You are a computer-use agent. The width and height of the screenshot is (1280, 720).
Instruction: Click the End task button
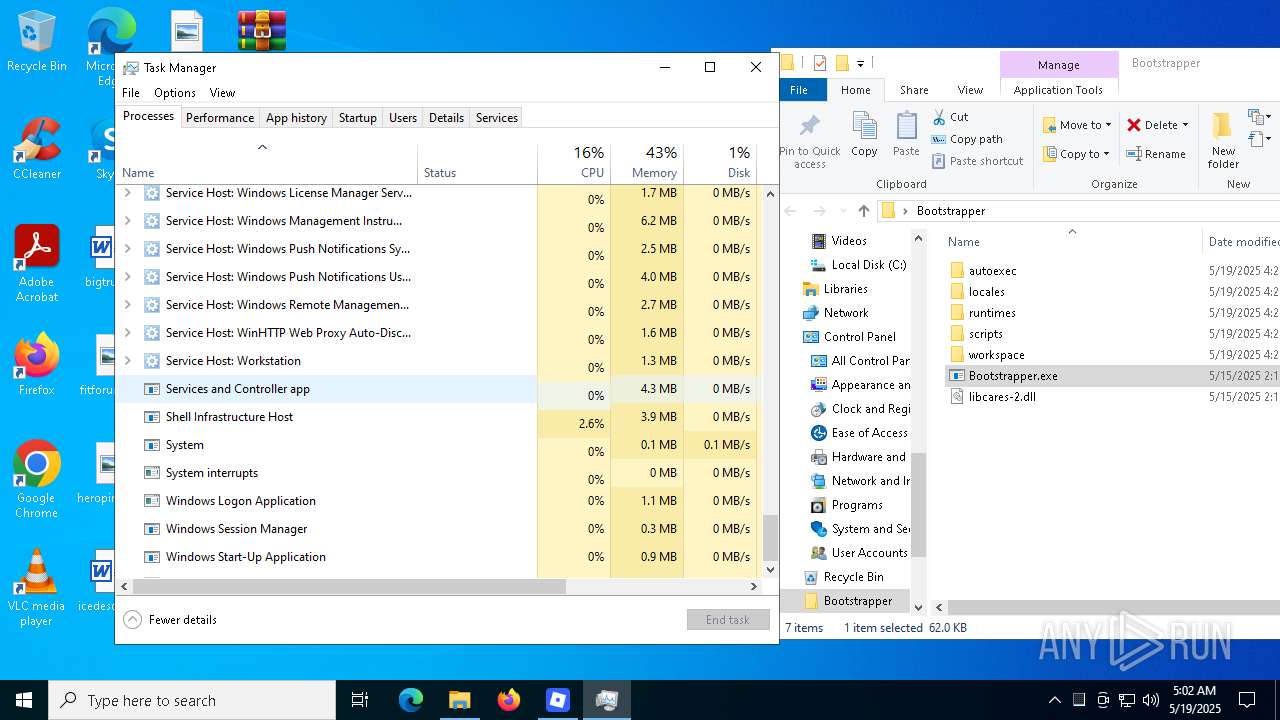pos(728,620)
